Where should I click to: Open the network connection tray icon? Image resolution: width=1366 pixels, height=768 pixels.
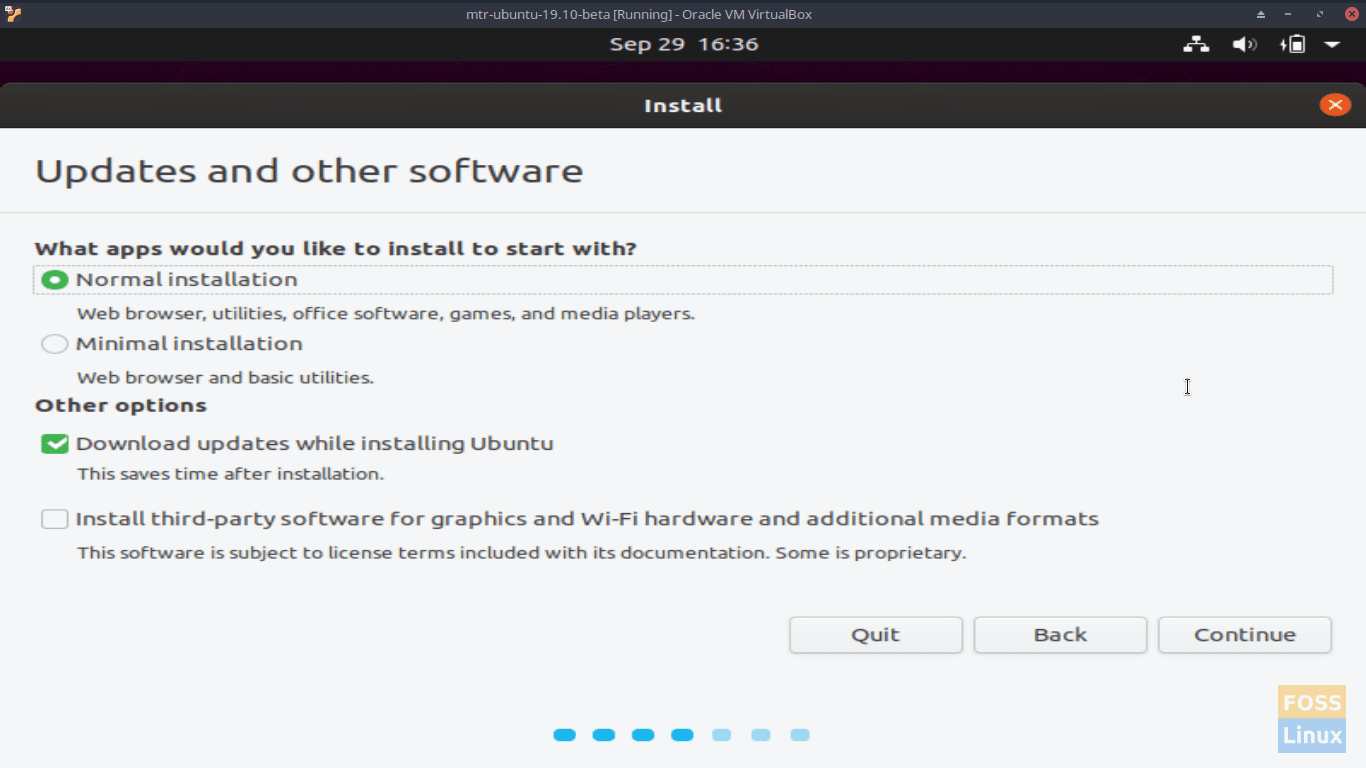[1196, 44]
